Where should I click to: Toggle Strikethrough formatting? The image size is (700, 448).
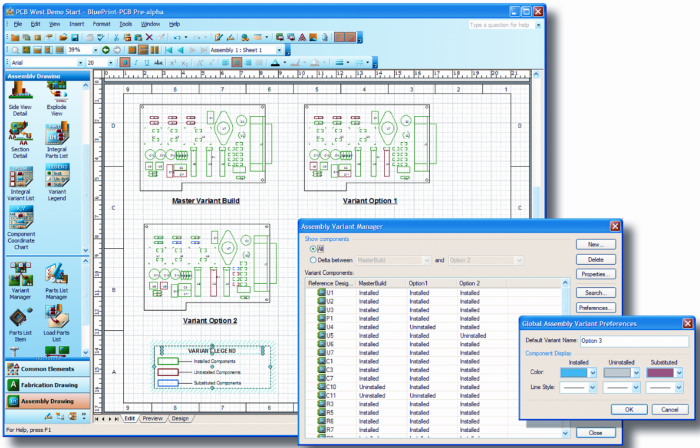[x=158, y=63]
